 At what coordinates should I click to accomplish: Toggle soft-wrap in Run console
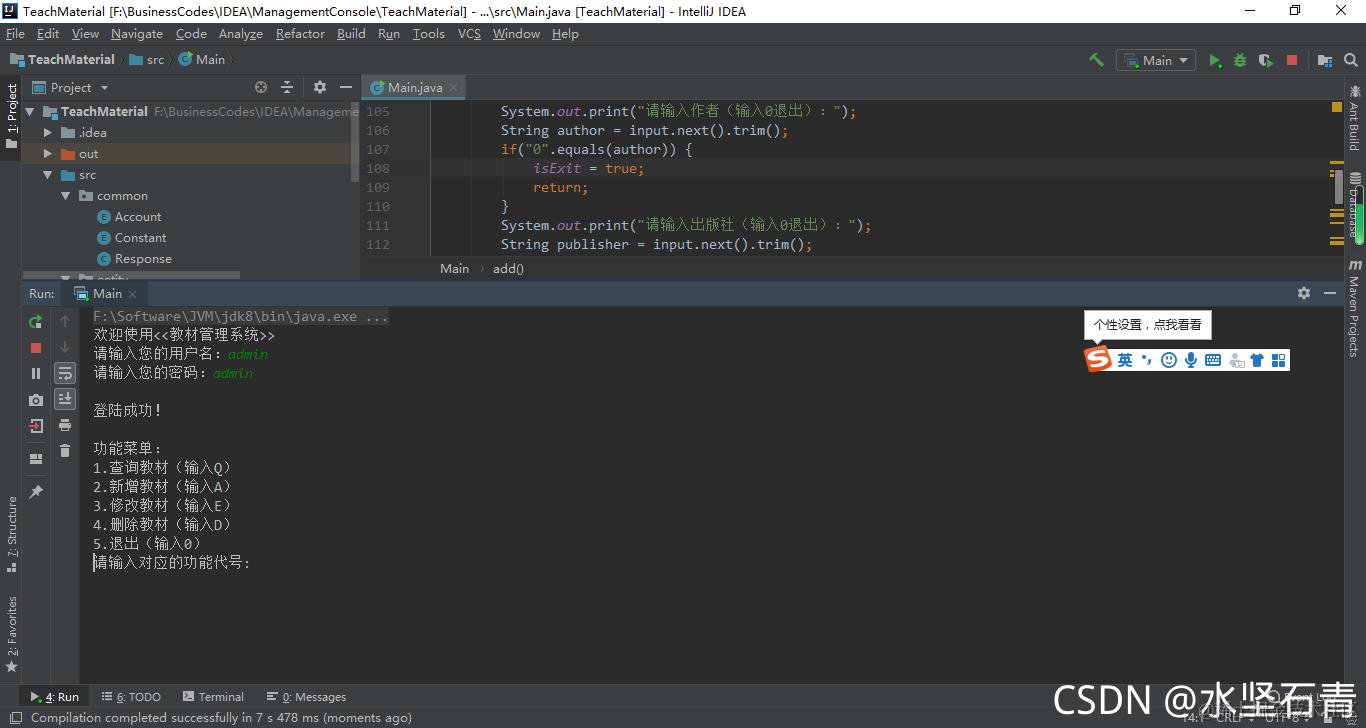tap(65, 374)
